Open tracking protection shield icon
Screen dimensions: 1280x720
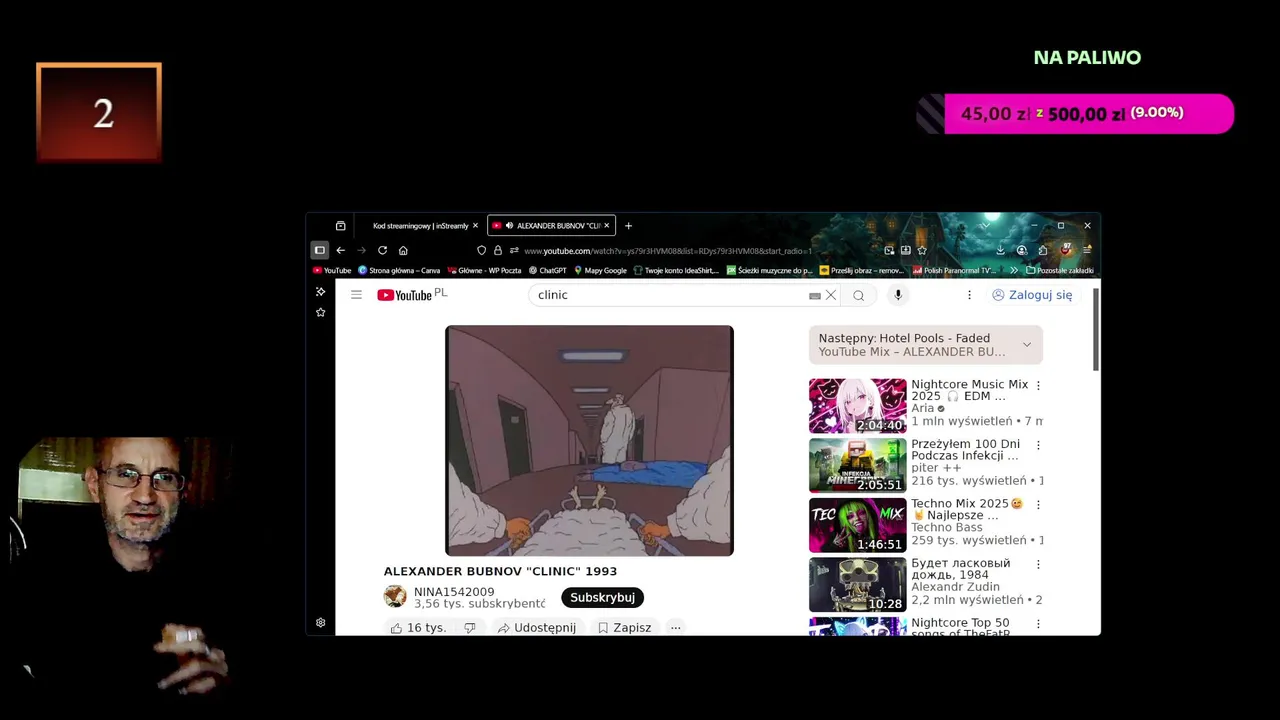pos(481,250)
